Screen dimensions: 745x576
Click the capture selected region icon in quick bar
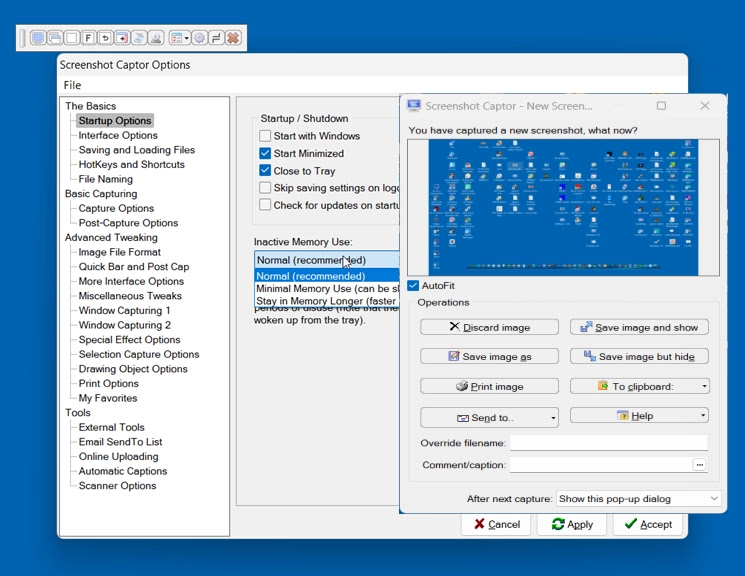click(72, 38)
